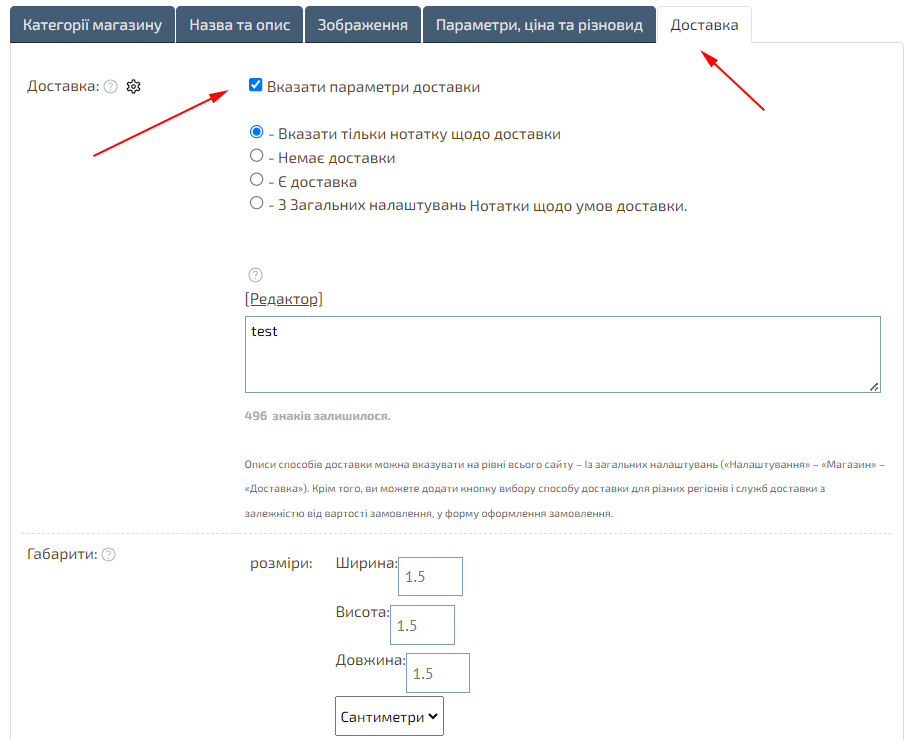Click inside the delivery note text area
Viewport: 912px width, 740px height.
click(562, 355)
